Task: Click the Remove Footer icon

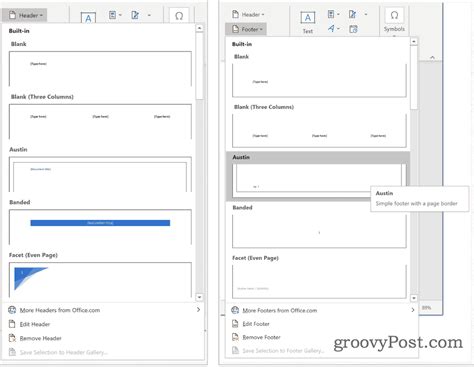Action: (235, 337)
